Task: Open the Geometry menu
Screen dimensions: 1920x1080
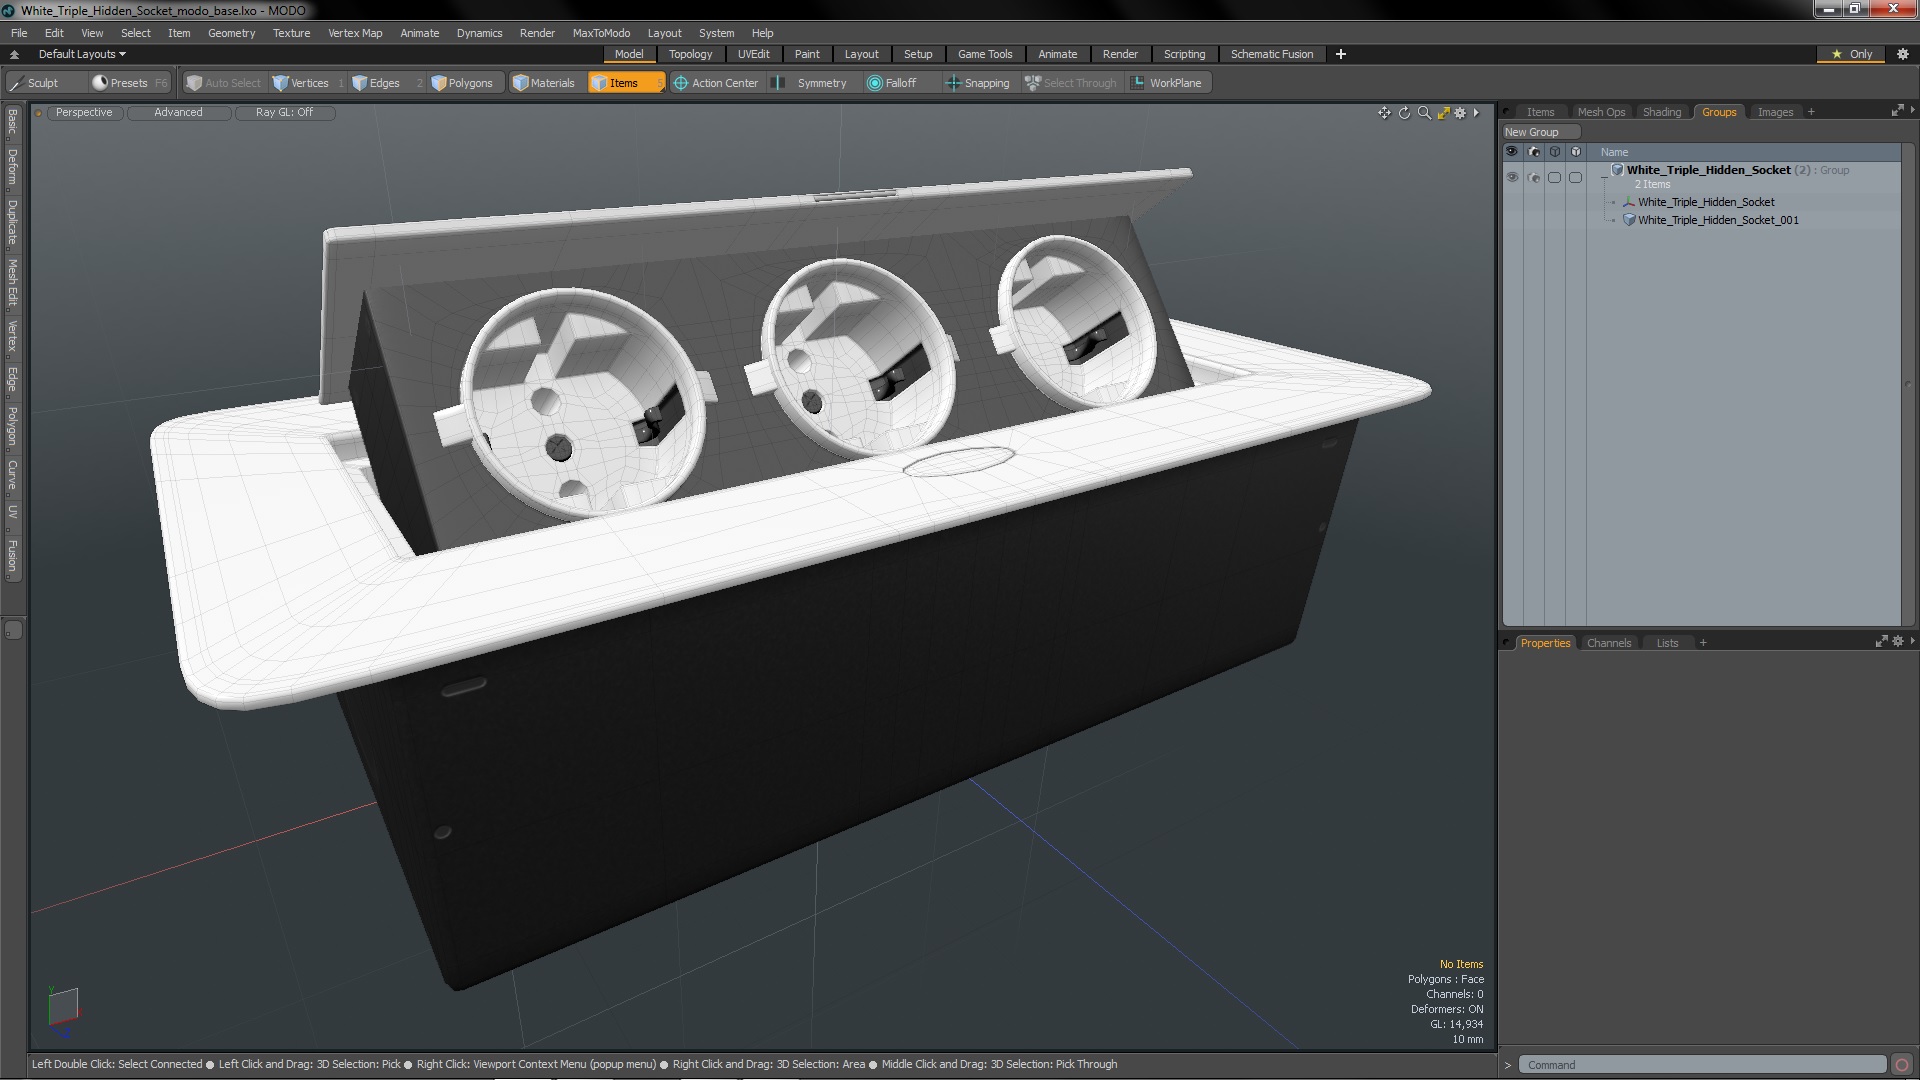Action: point(231,33)
